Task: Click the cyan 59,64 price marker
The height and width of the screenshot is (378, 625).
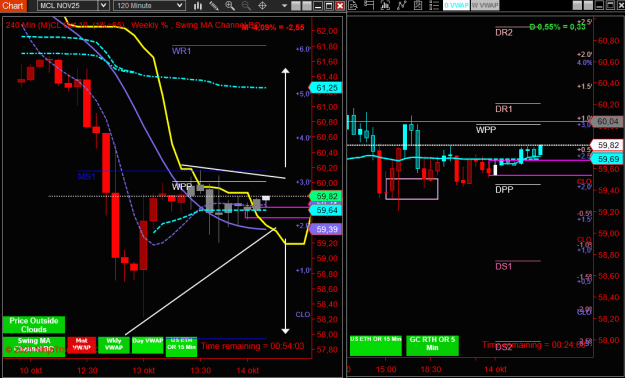Action: (x=326, y=210)
